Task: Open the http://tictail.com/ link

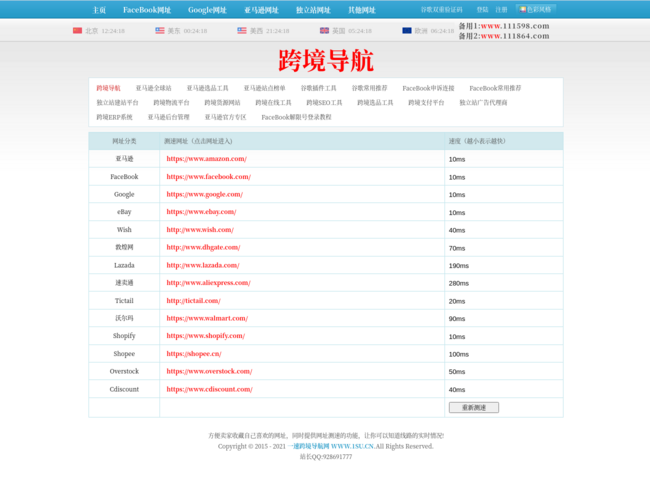Action: 193,301
